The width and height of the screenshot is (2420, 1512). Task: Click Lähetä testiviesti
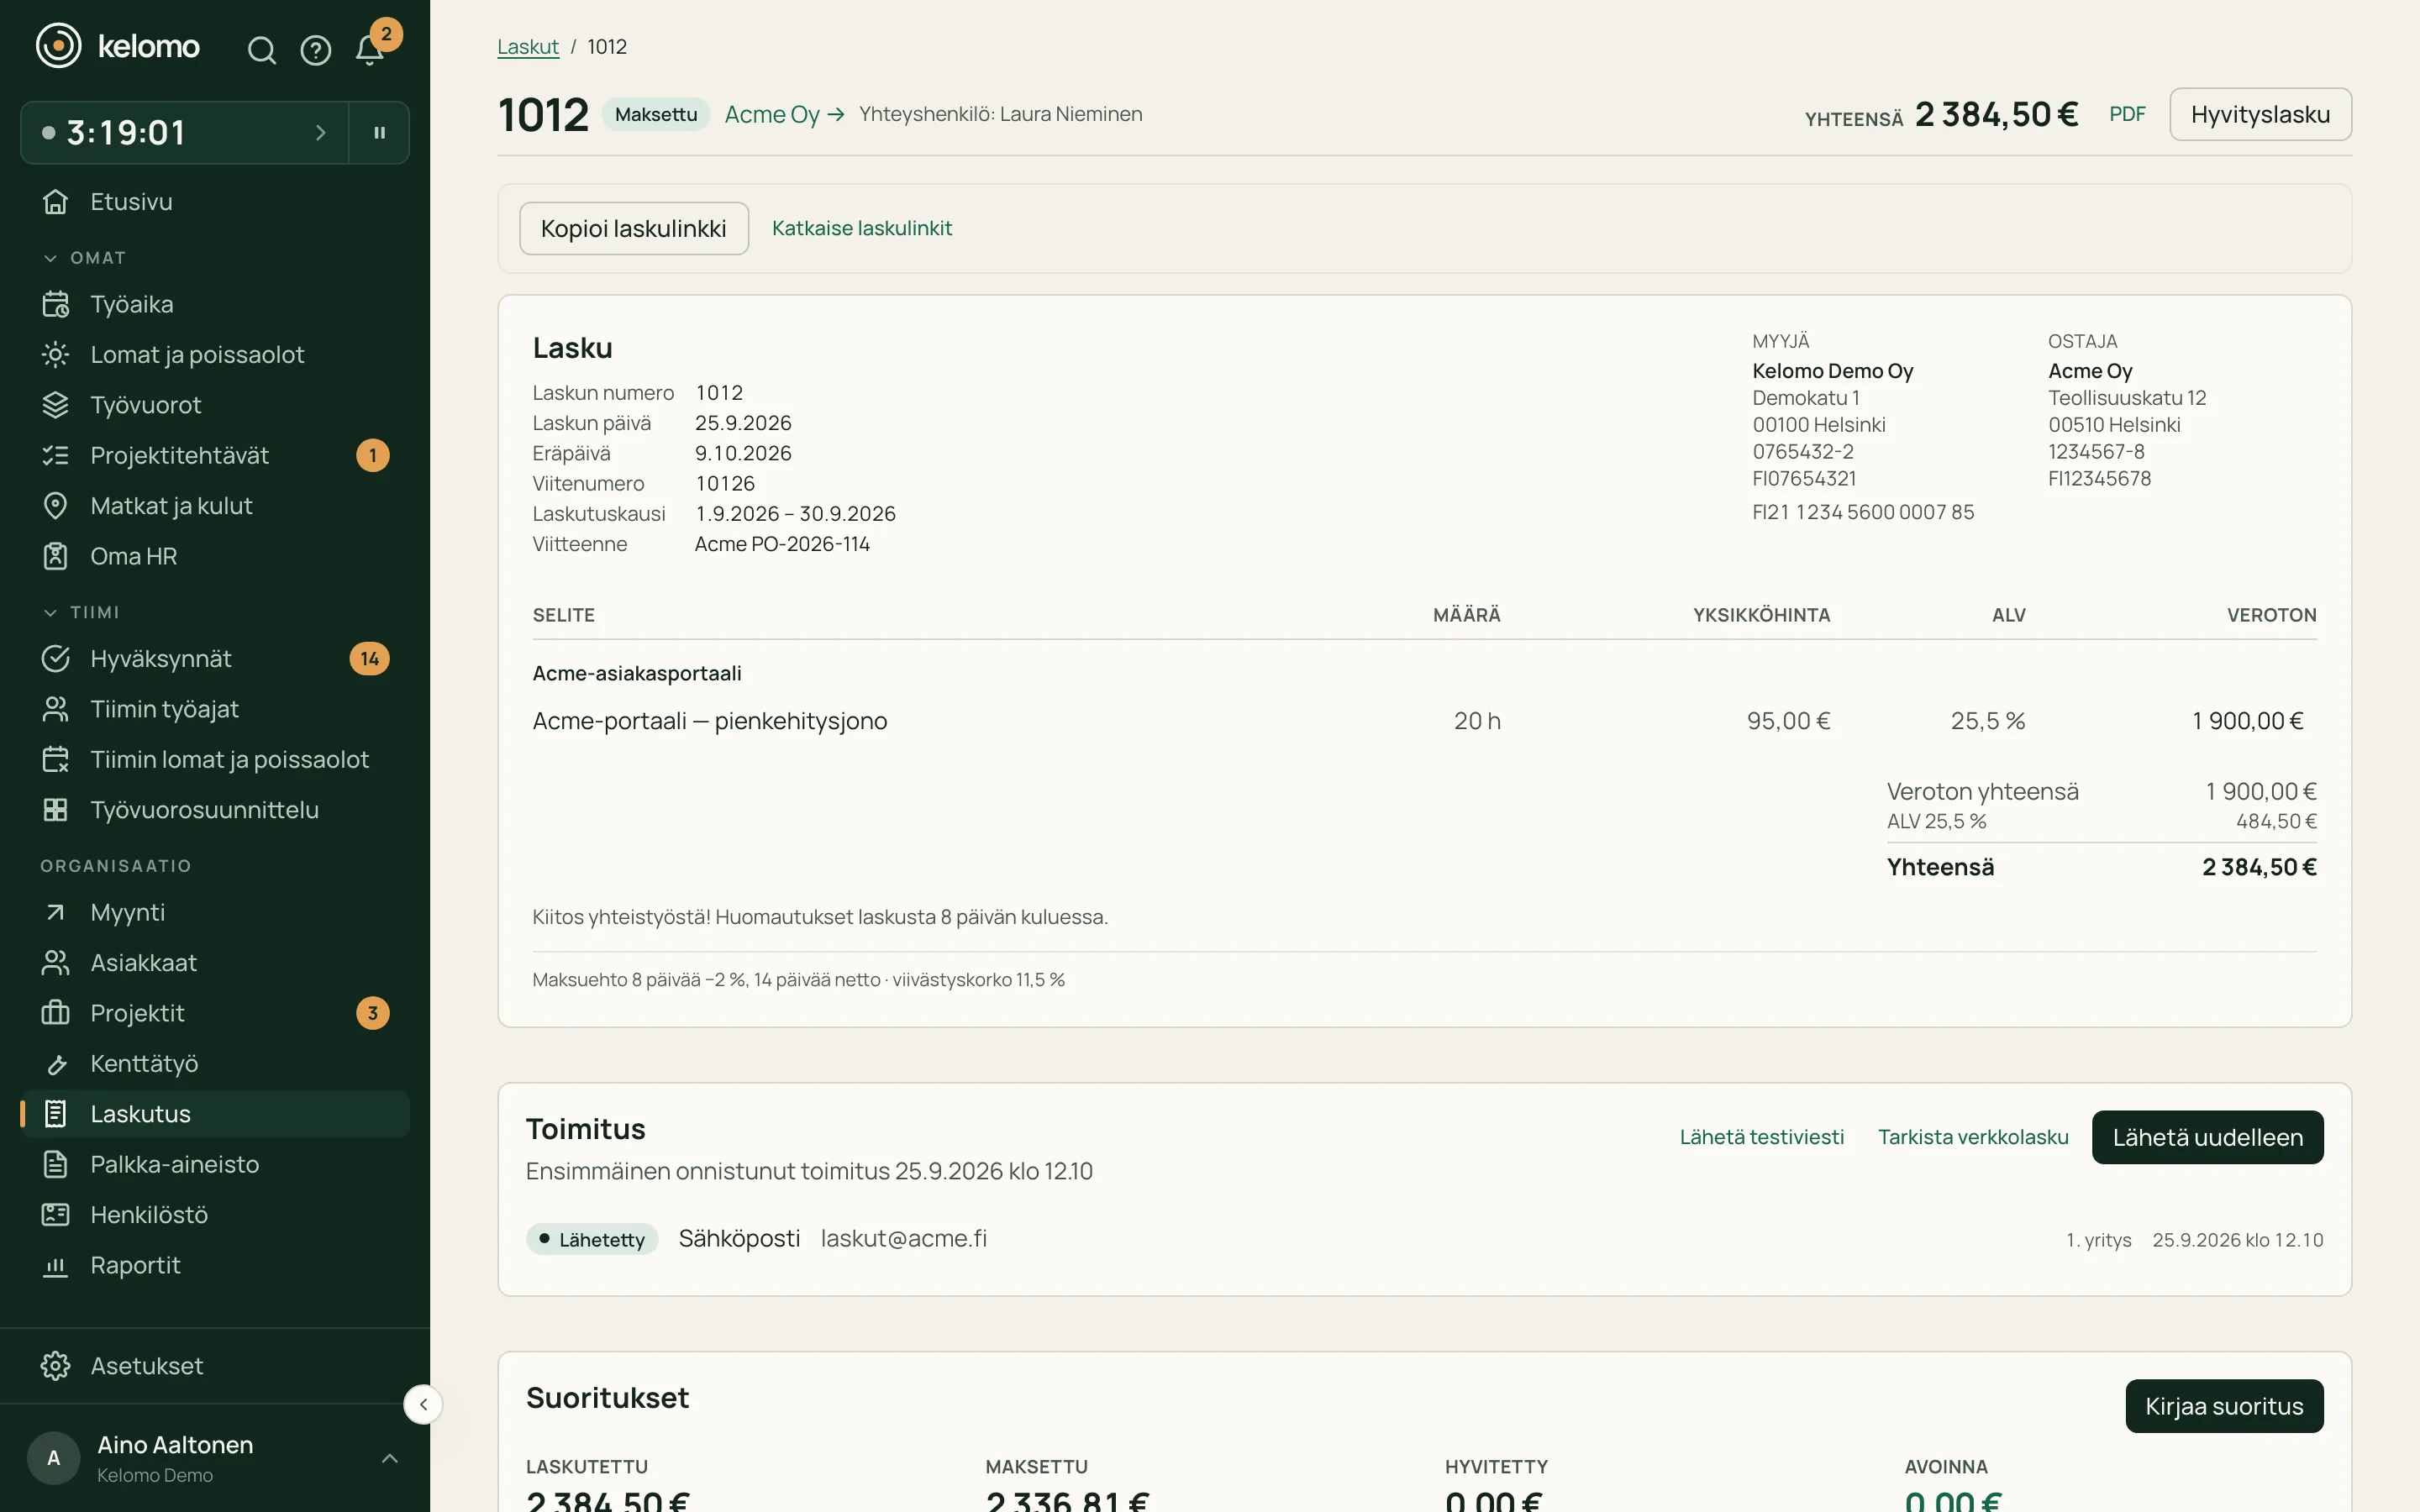1762,1137
